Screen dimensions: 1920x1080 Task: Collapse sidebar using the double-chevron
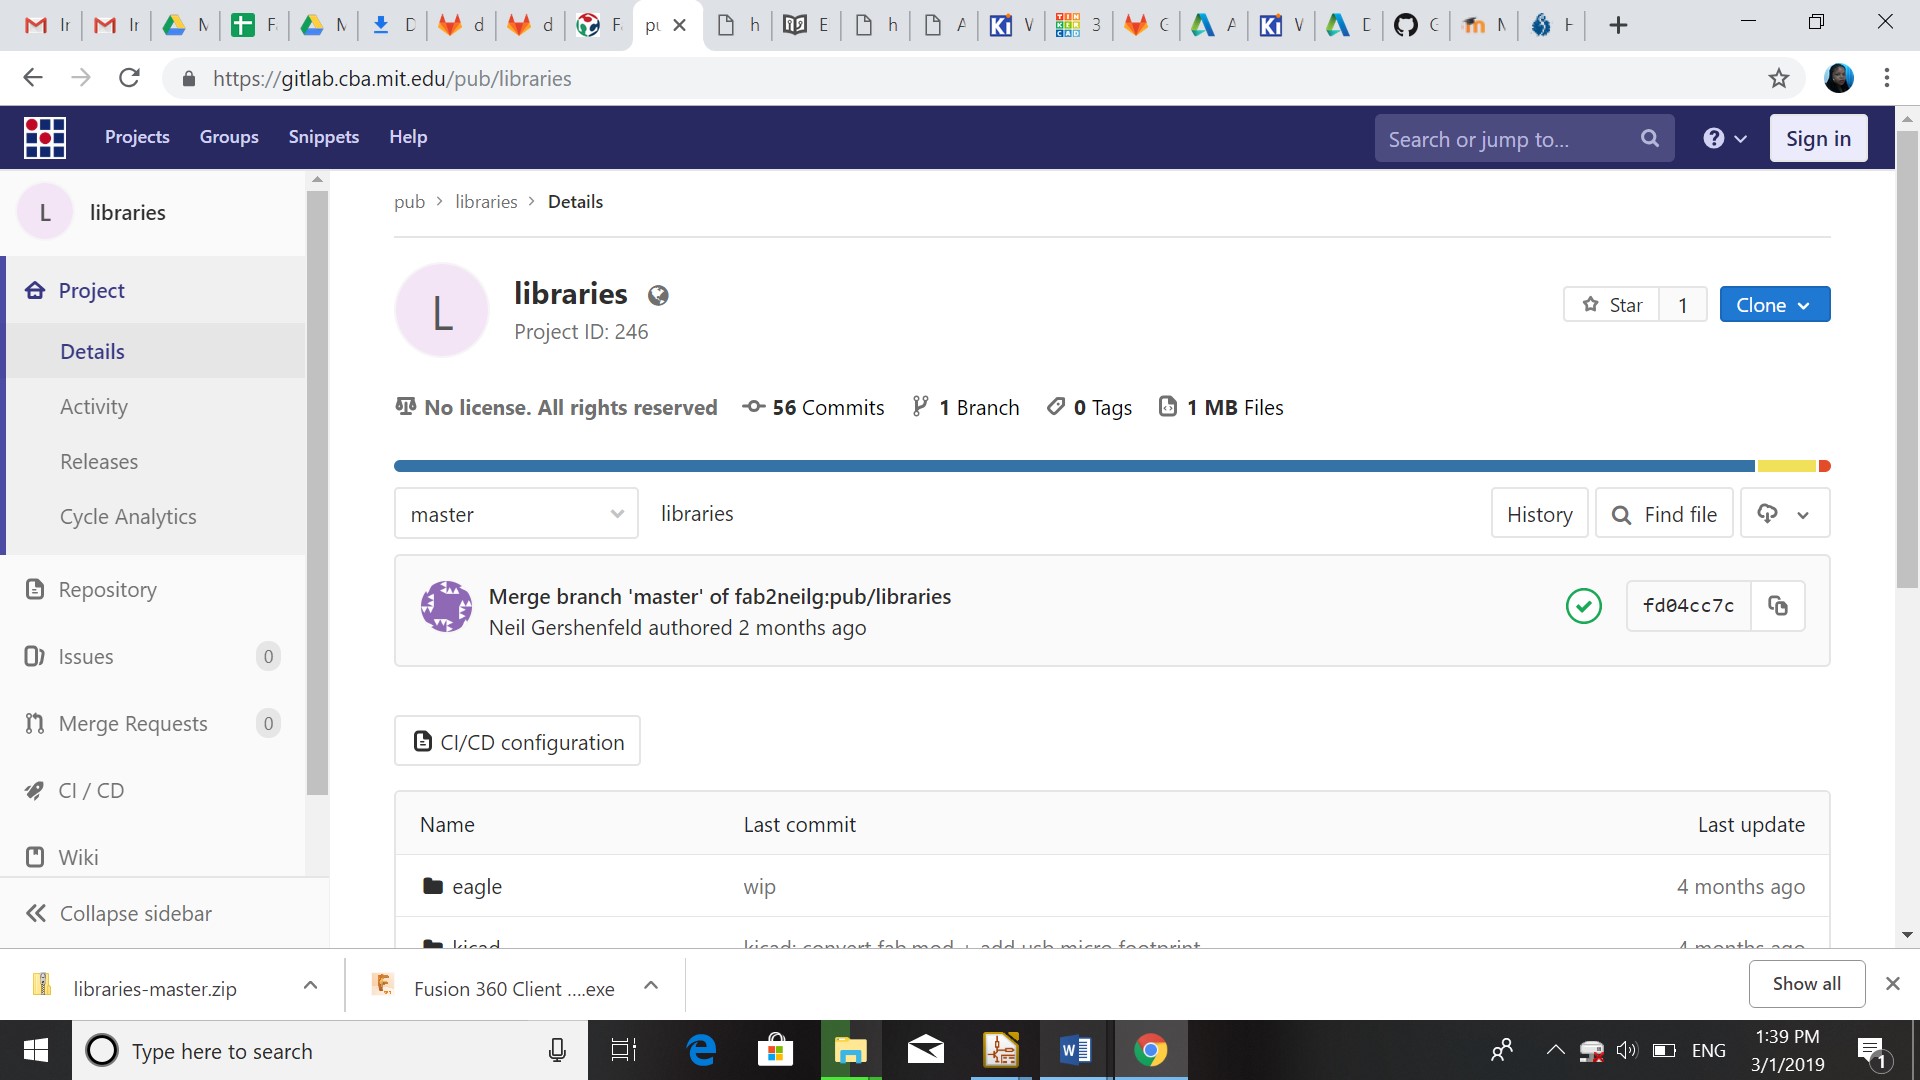point(37,913)
